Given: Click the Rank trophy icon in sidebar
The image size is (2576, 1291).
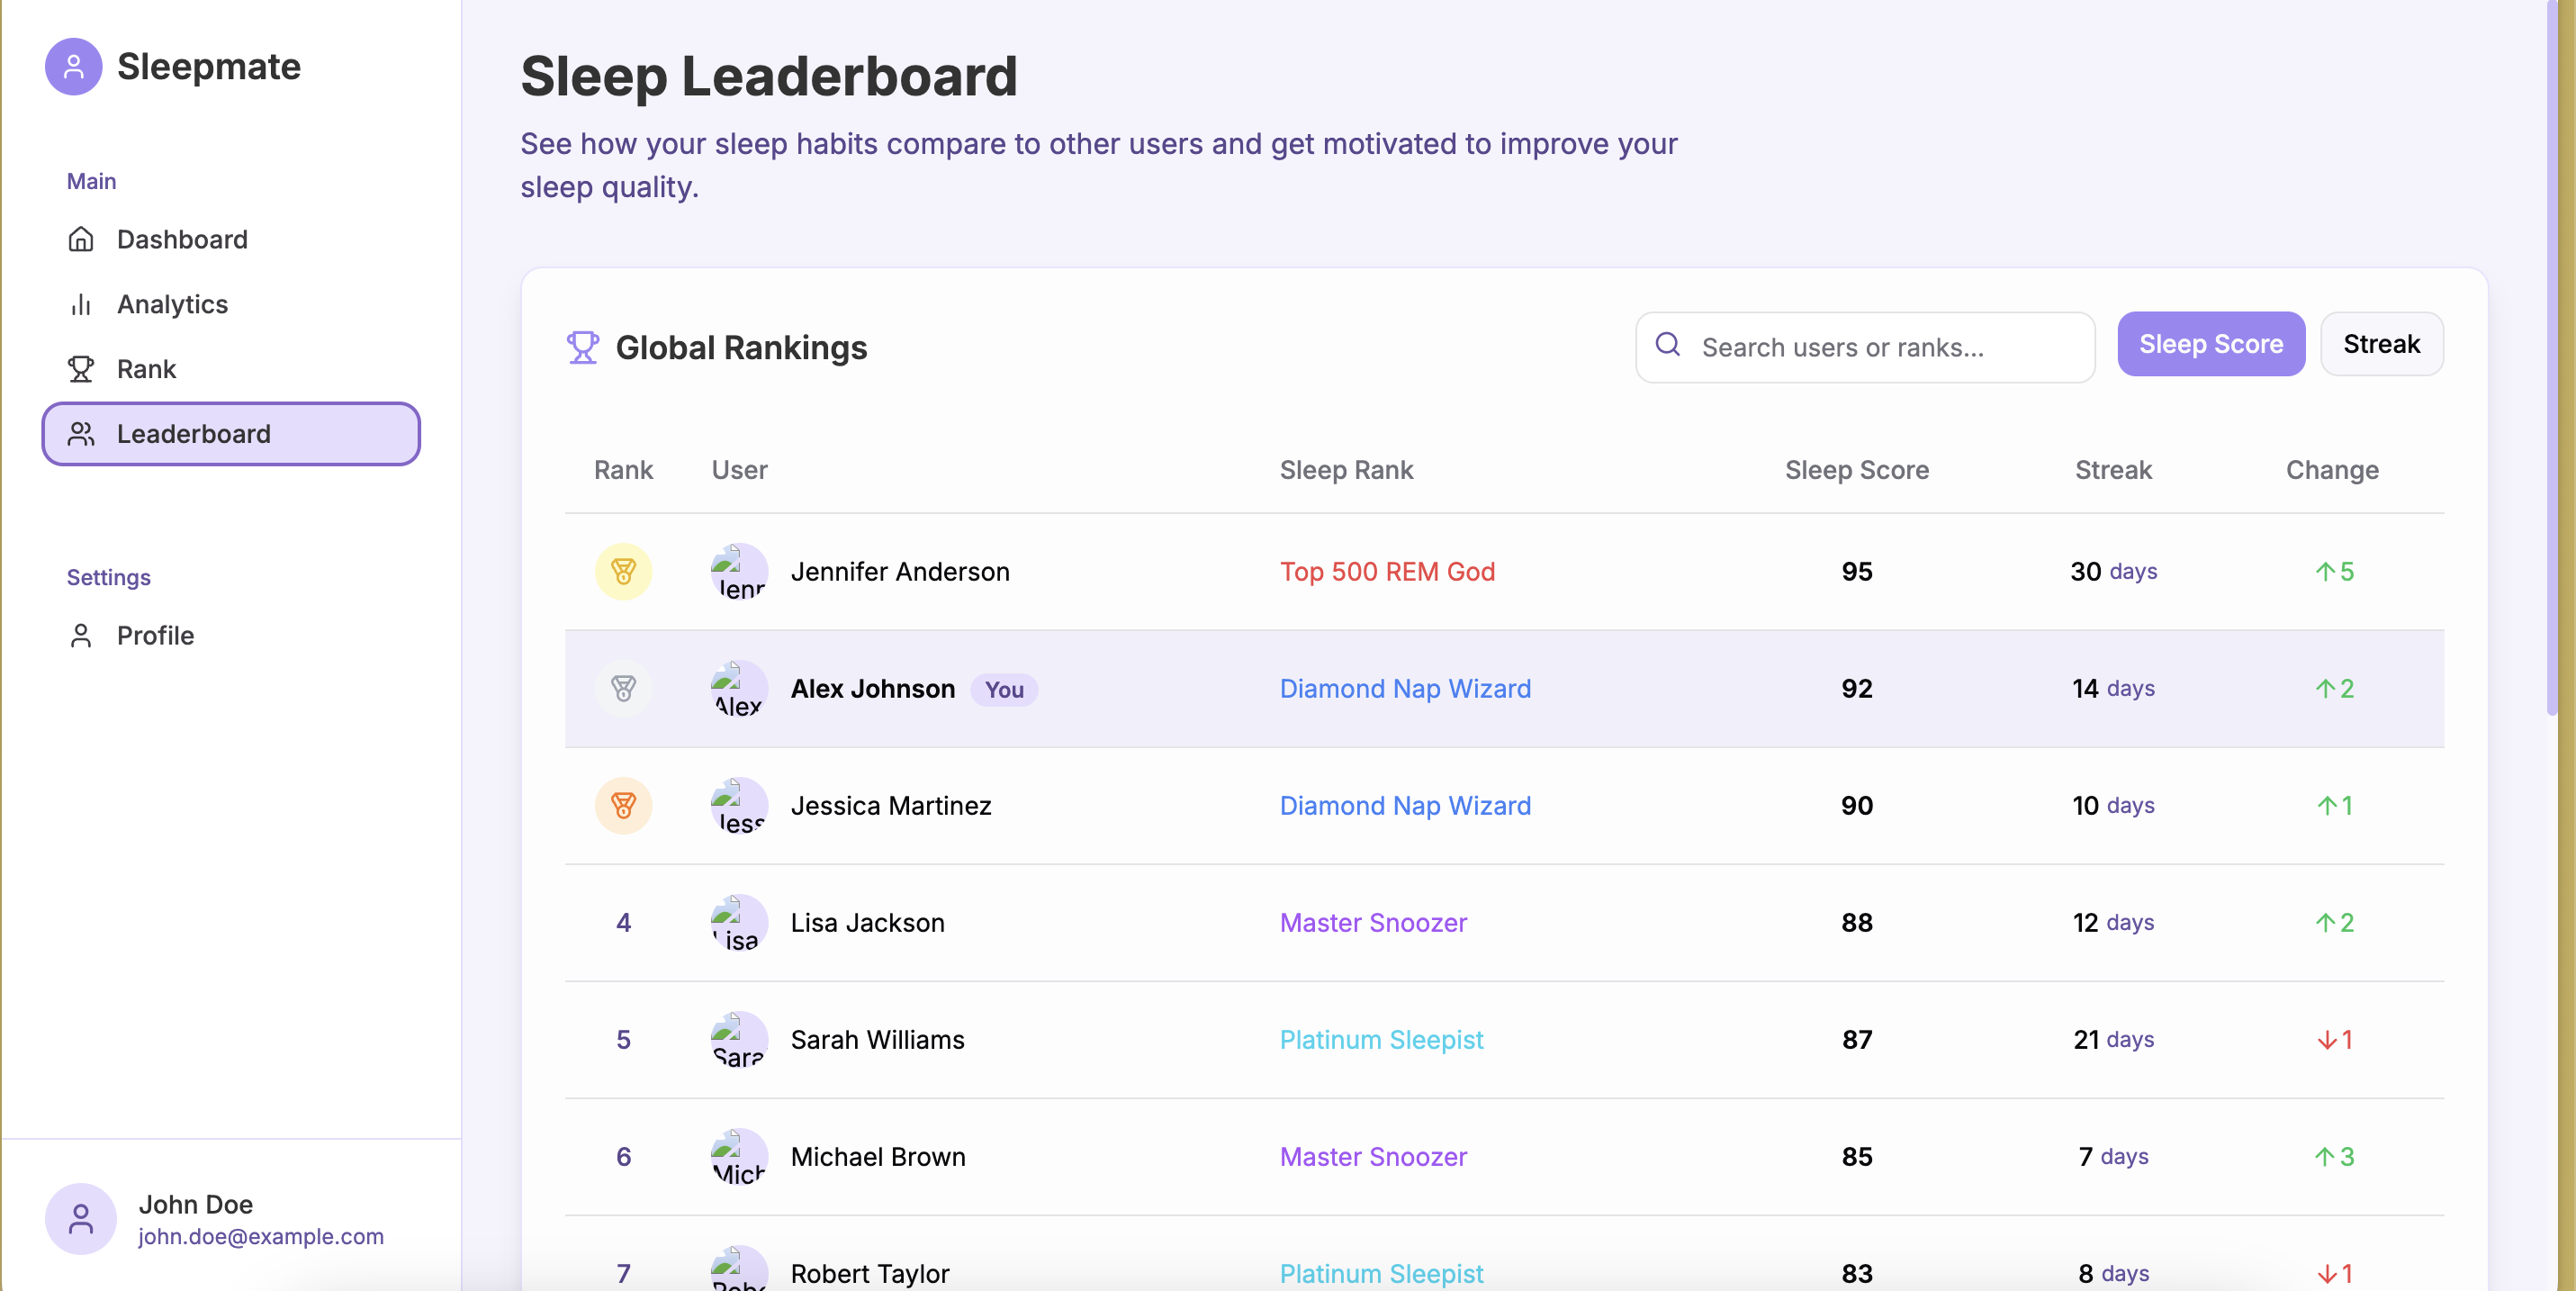Looking at the screenshot, I should (81, 369).
